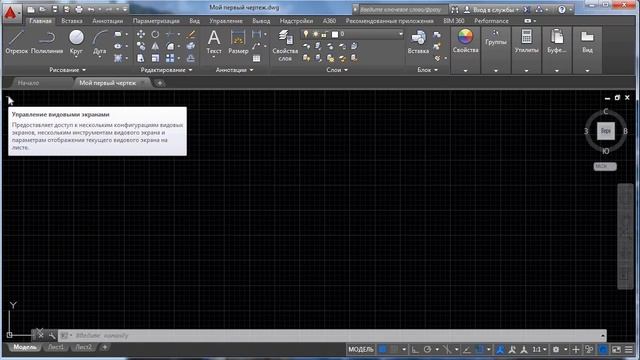Open the Управление ribbon tab
This screenshot has height=360, width=640.
226,21
